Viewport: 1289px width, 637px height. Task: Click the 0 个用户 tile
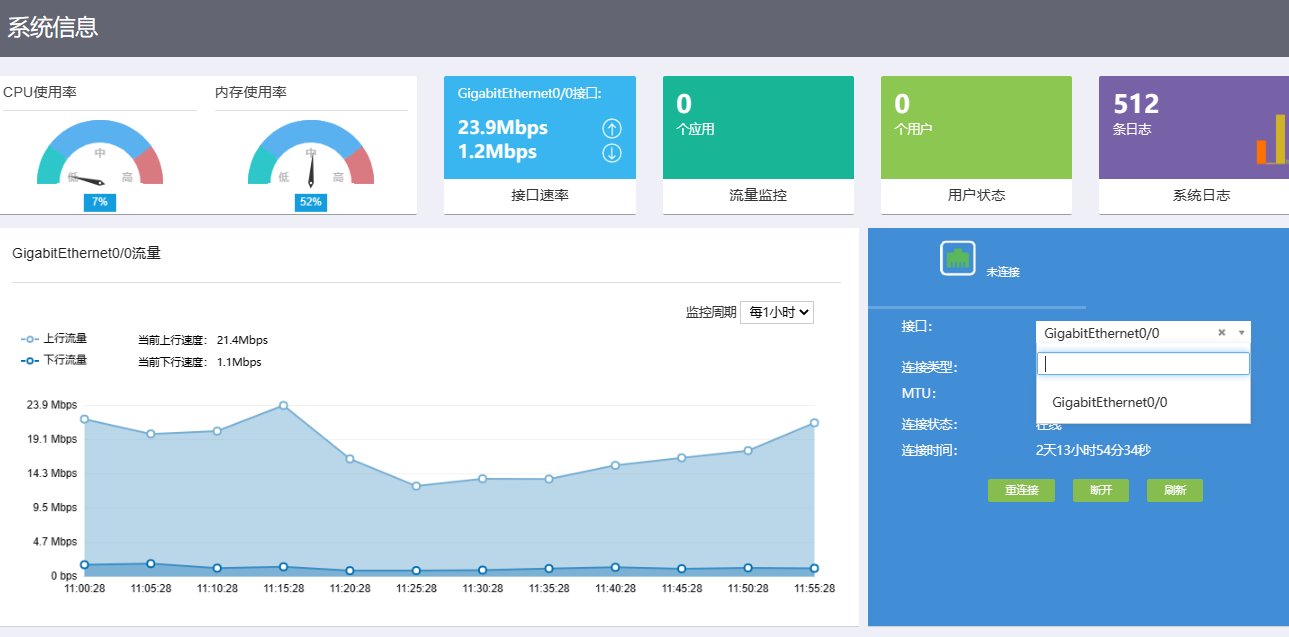976,127
